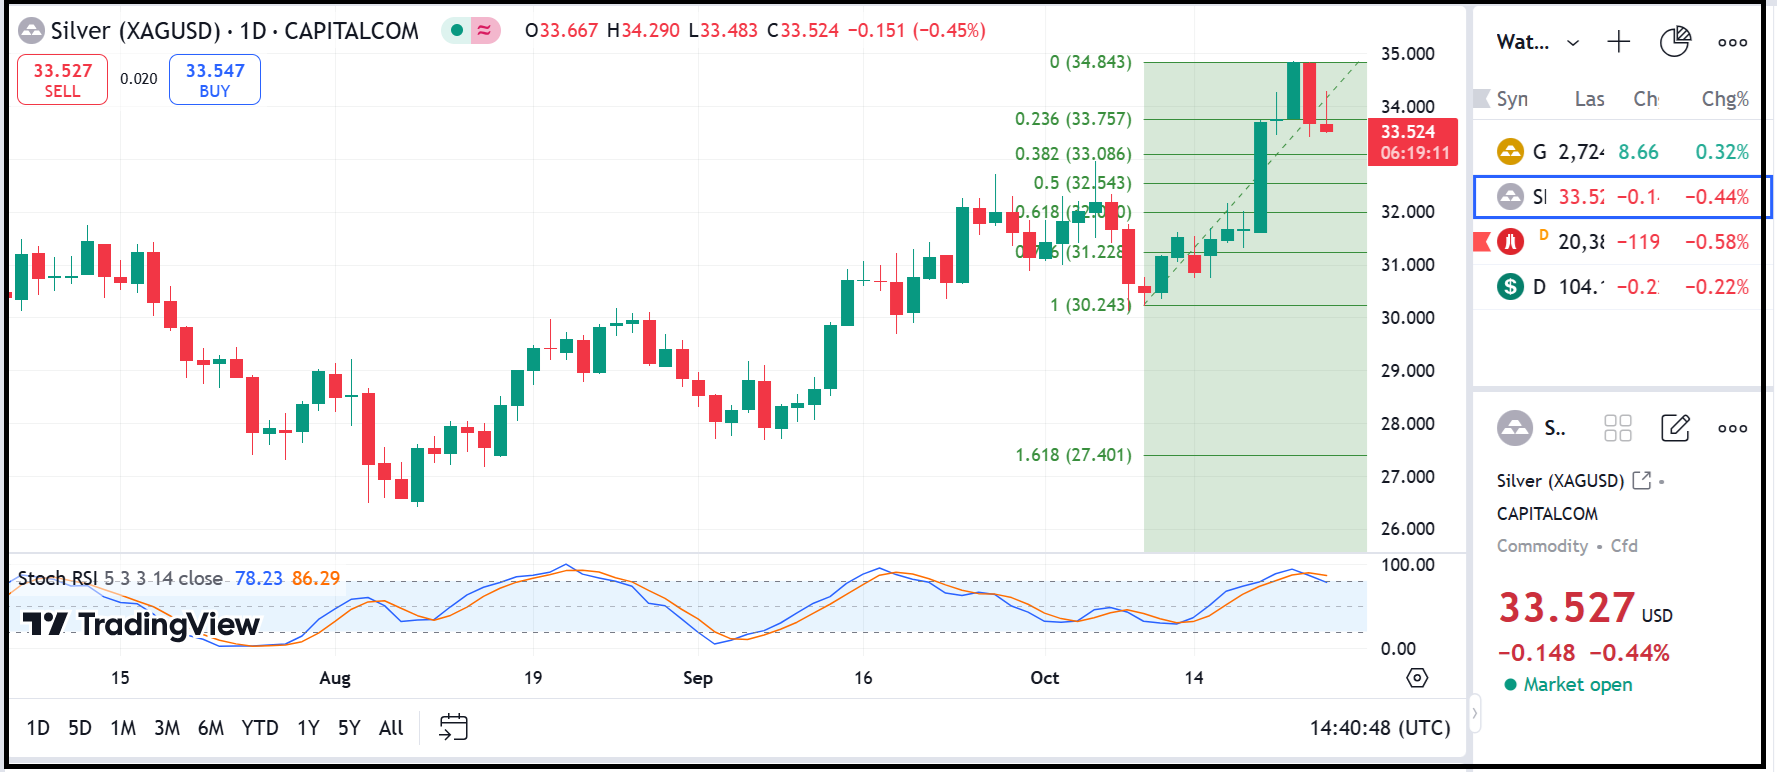The image size is (1777, 772).
Task: Click the edit note pencil icon
Action: pyautogui.click(x=1675, y=428)
